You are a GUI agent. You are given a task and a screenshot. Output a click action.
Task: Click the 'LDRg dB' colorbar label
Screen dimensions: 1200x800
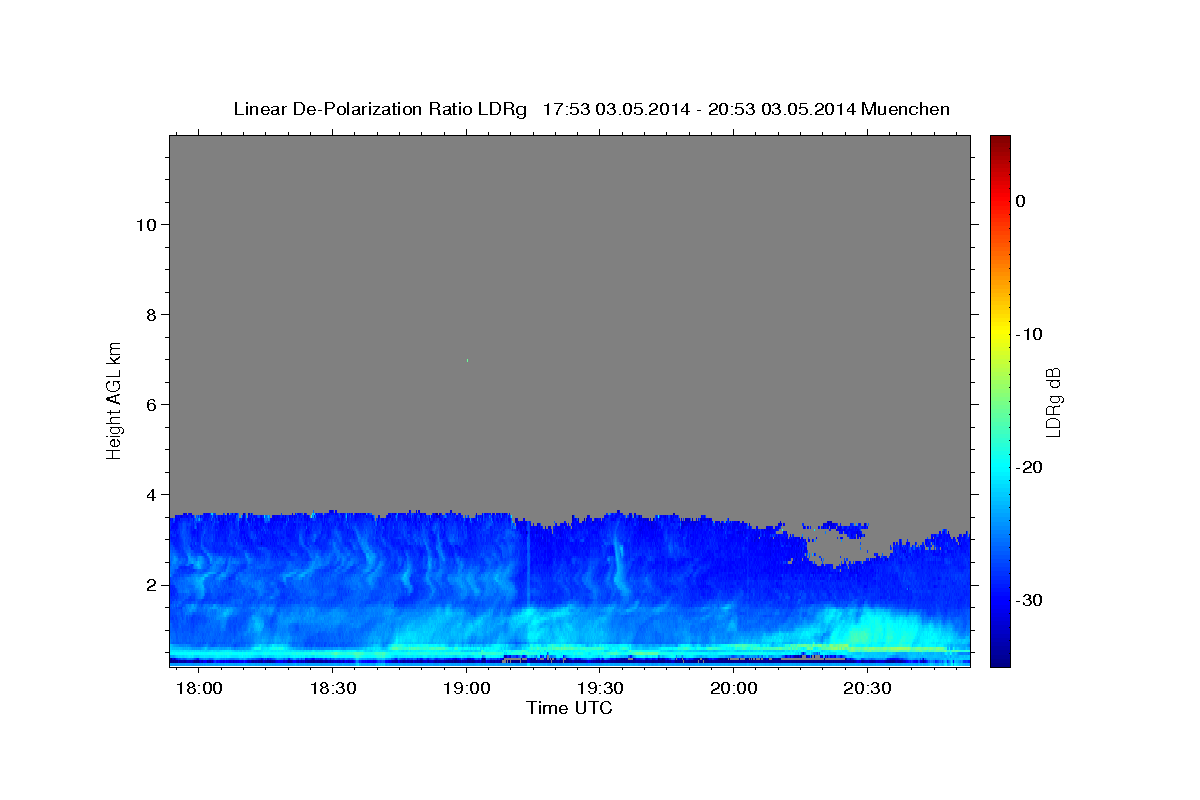point(1053,402)
